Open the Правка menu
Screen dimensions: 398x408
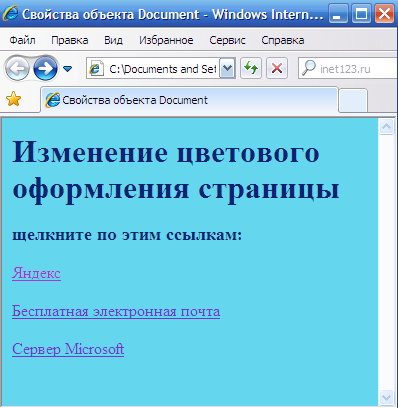[70, 40]
